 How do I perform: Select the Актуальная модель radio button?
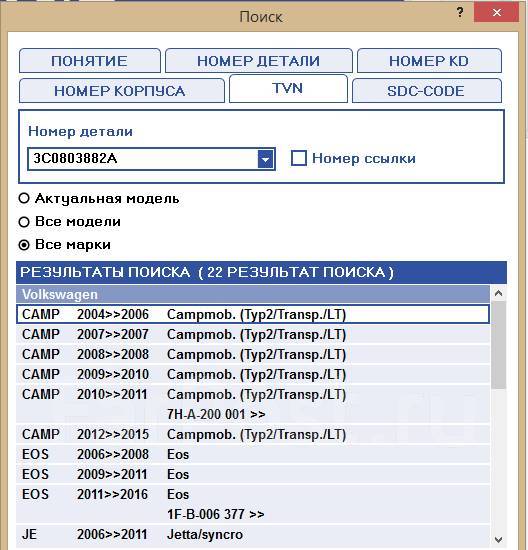(x=24, y=199)
